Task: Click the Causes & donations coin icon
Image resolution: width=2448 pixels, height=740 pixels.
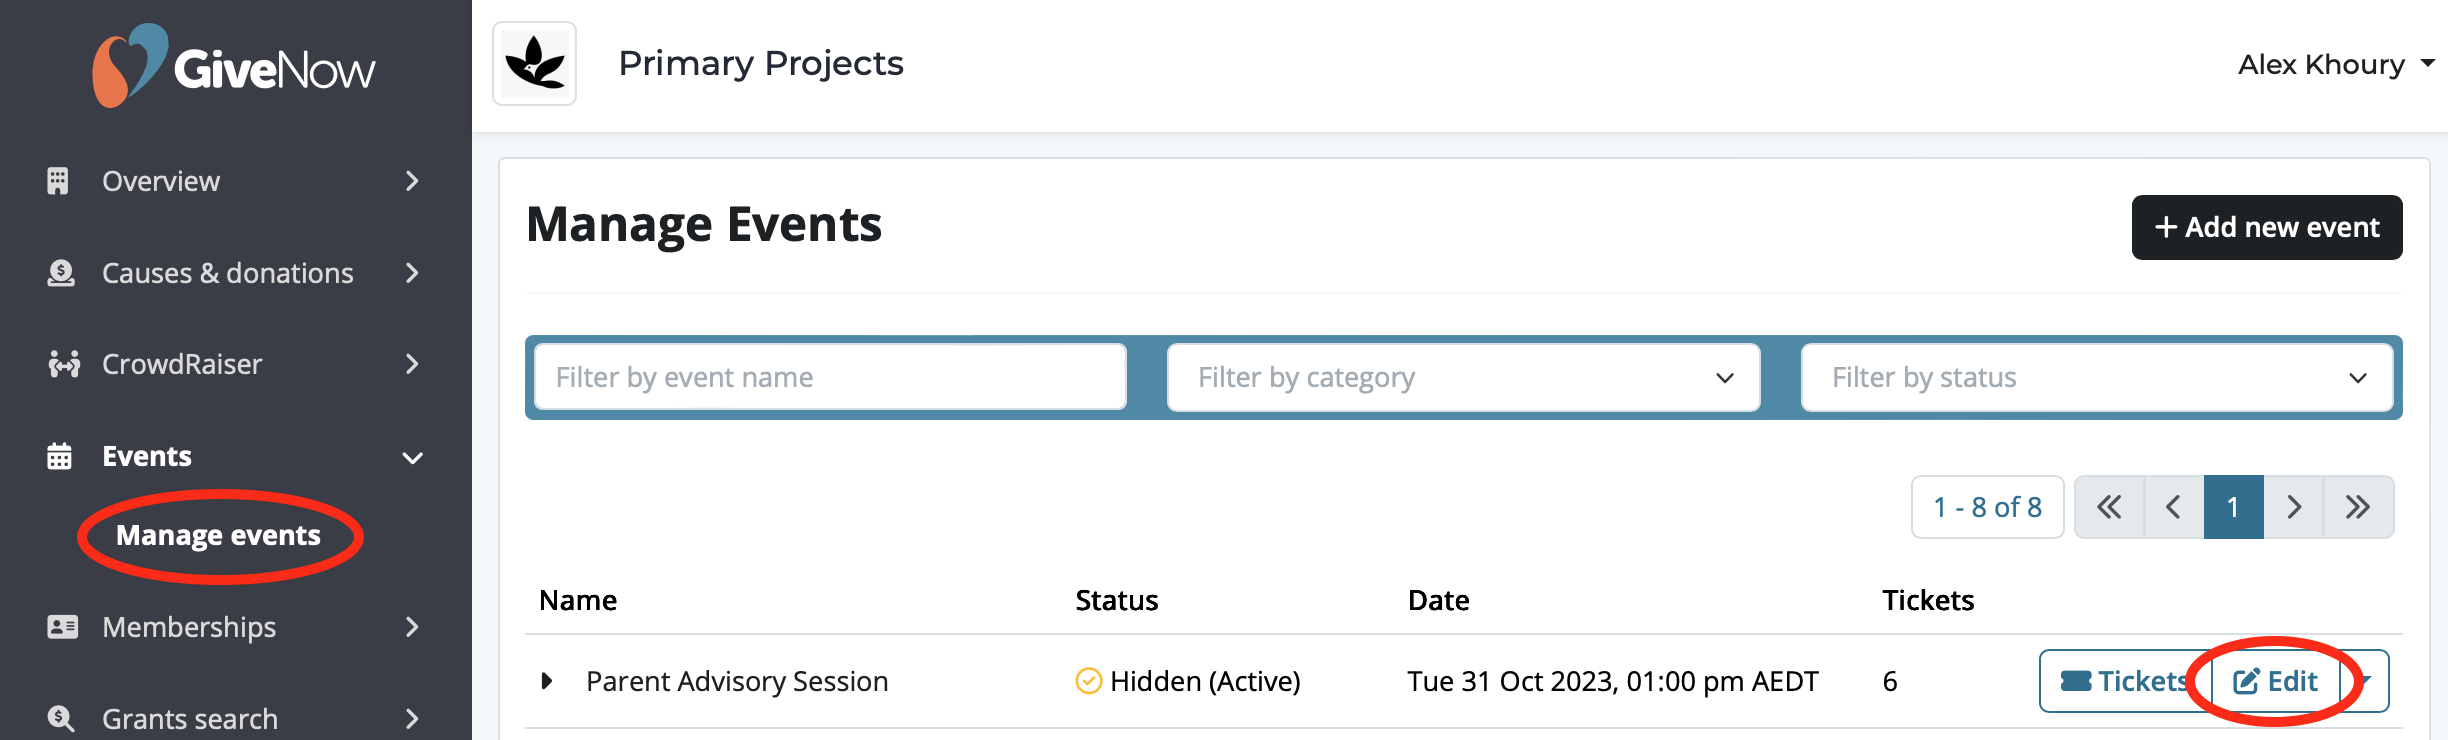Action: coord(61,273)
